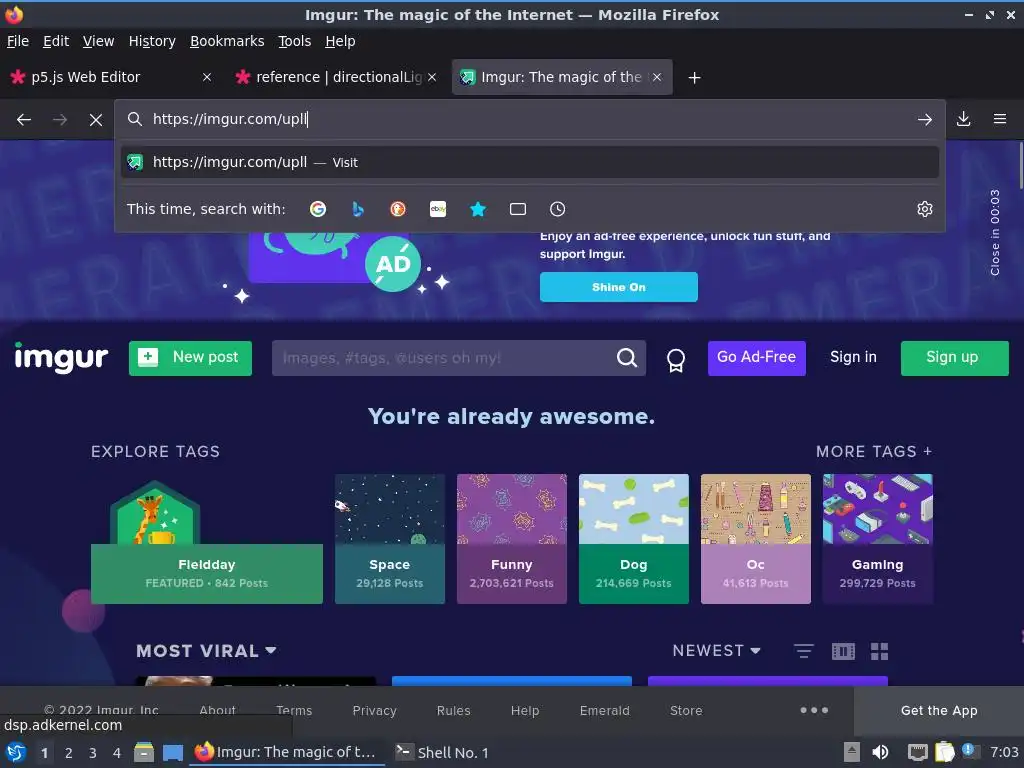Open the footer three-dots more menu
Viewport: 1024px width, 768px height.
pos(814,710)
